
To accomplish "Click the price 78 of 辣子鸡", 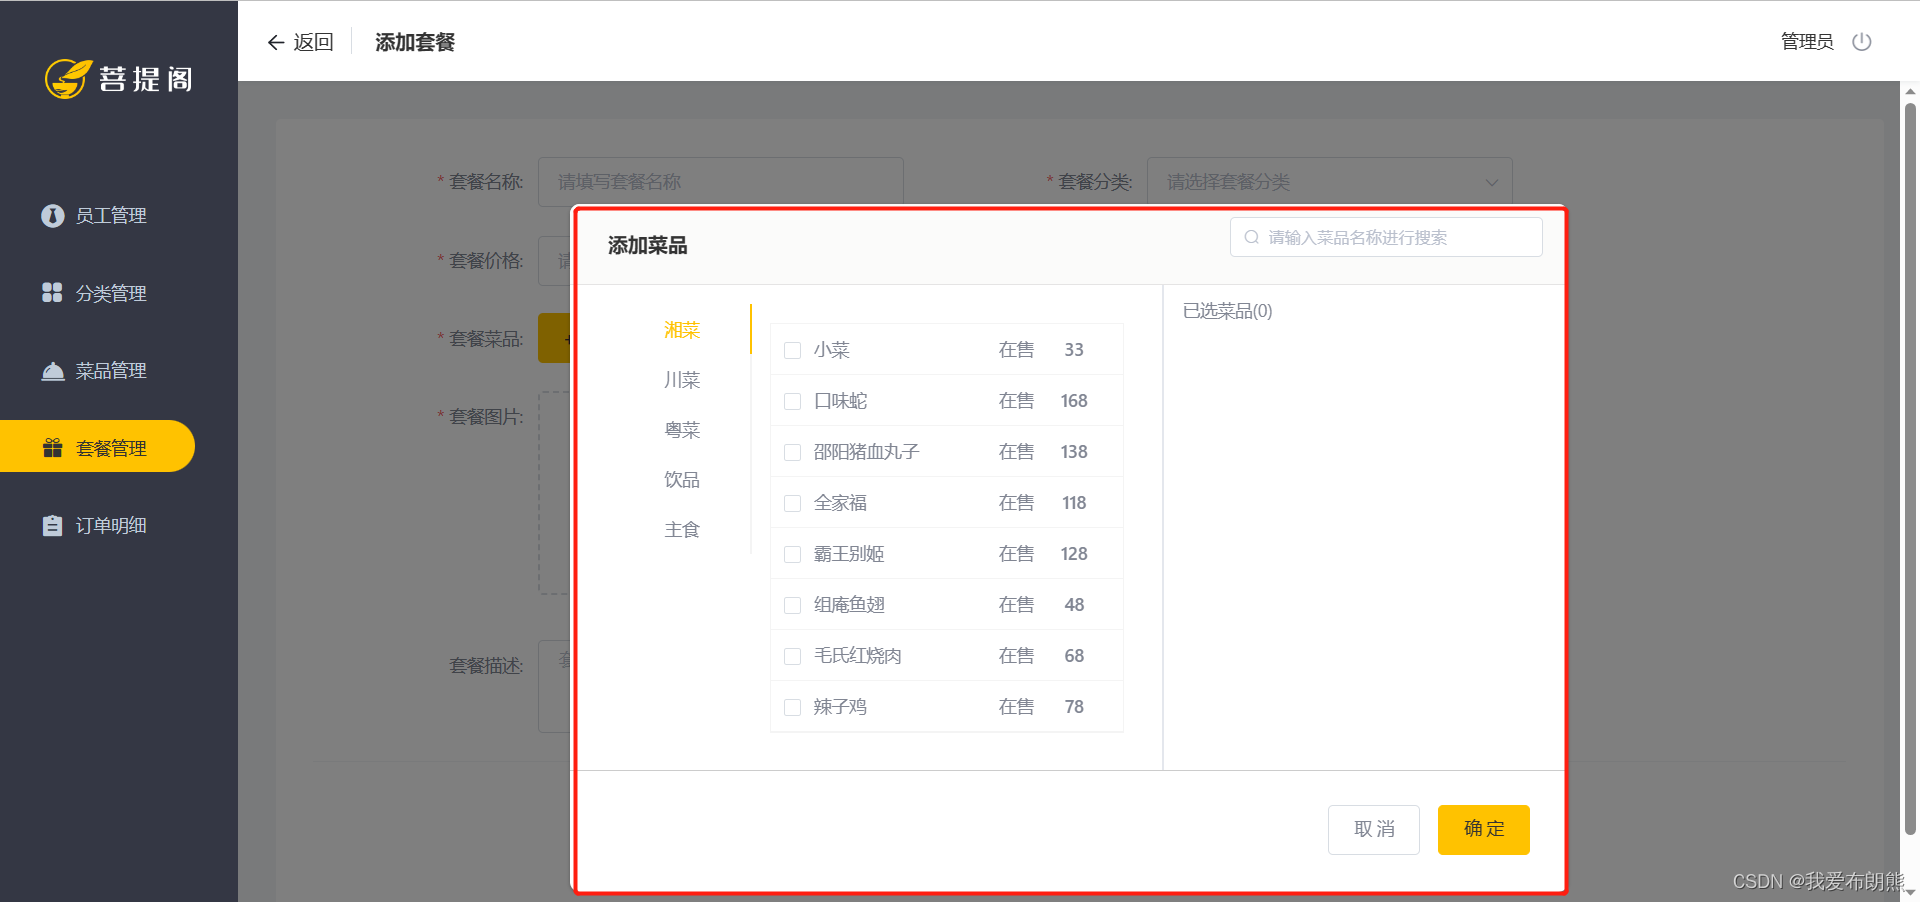I will point(1074,707).
